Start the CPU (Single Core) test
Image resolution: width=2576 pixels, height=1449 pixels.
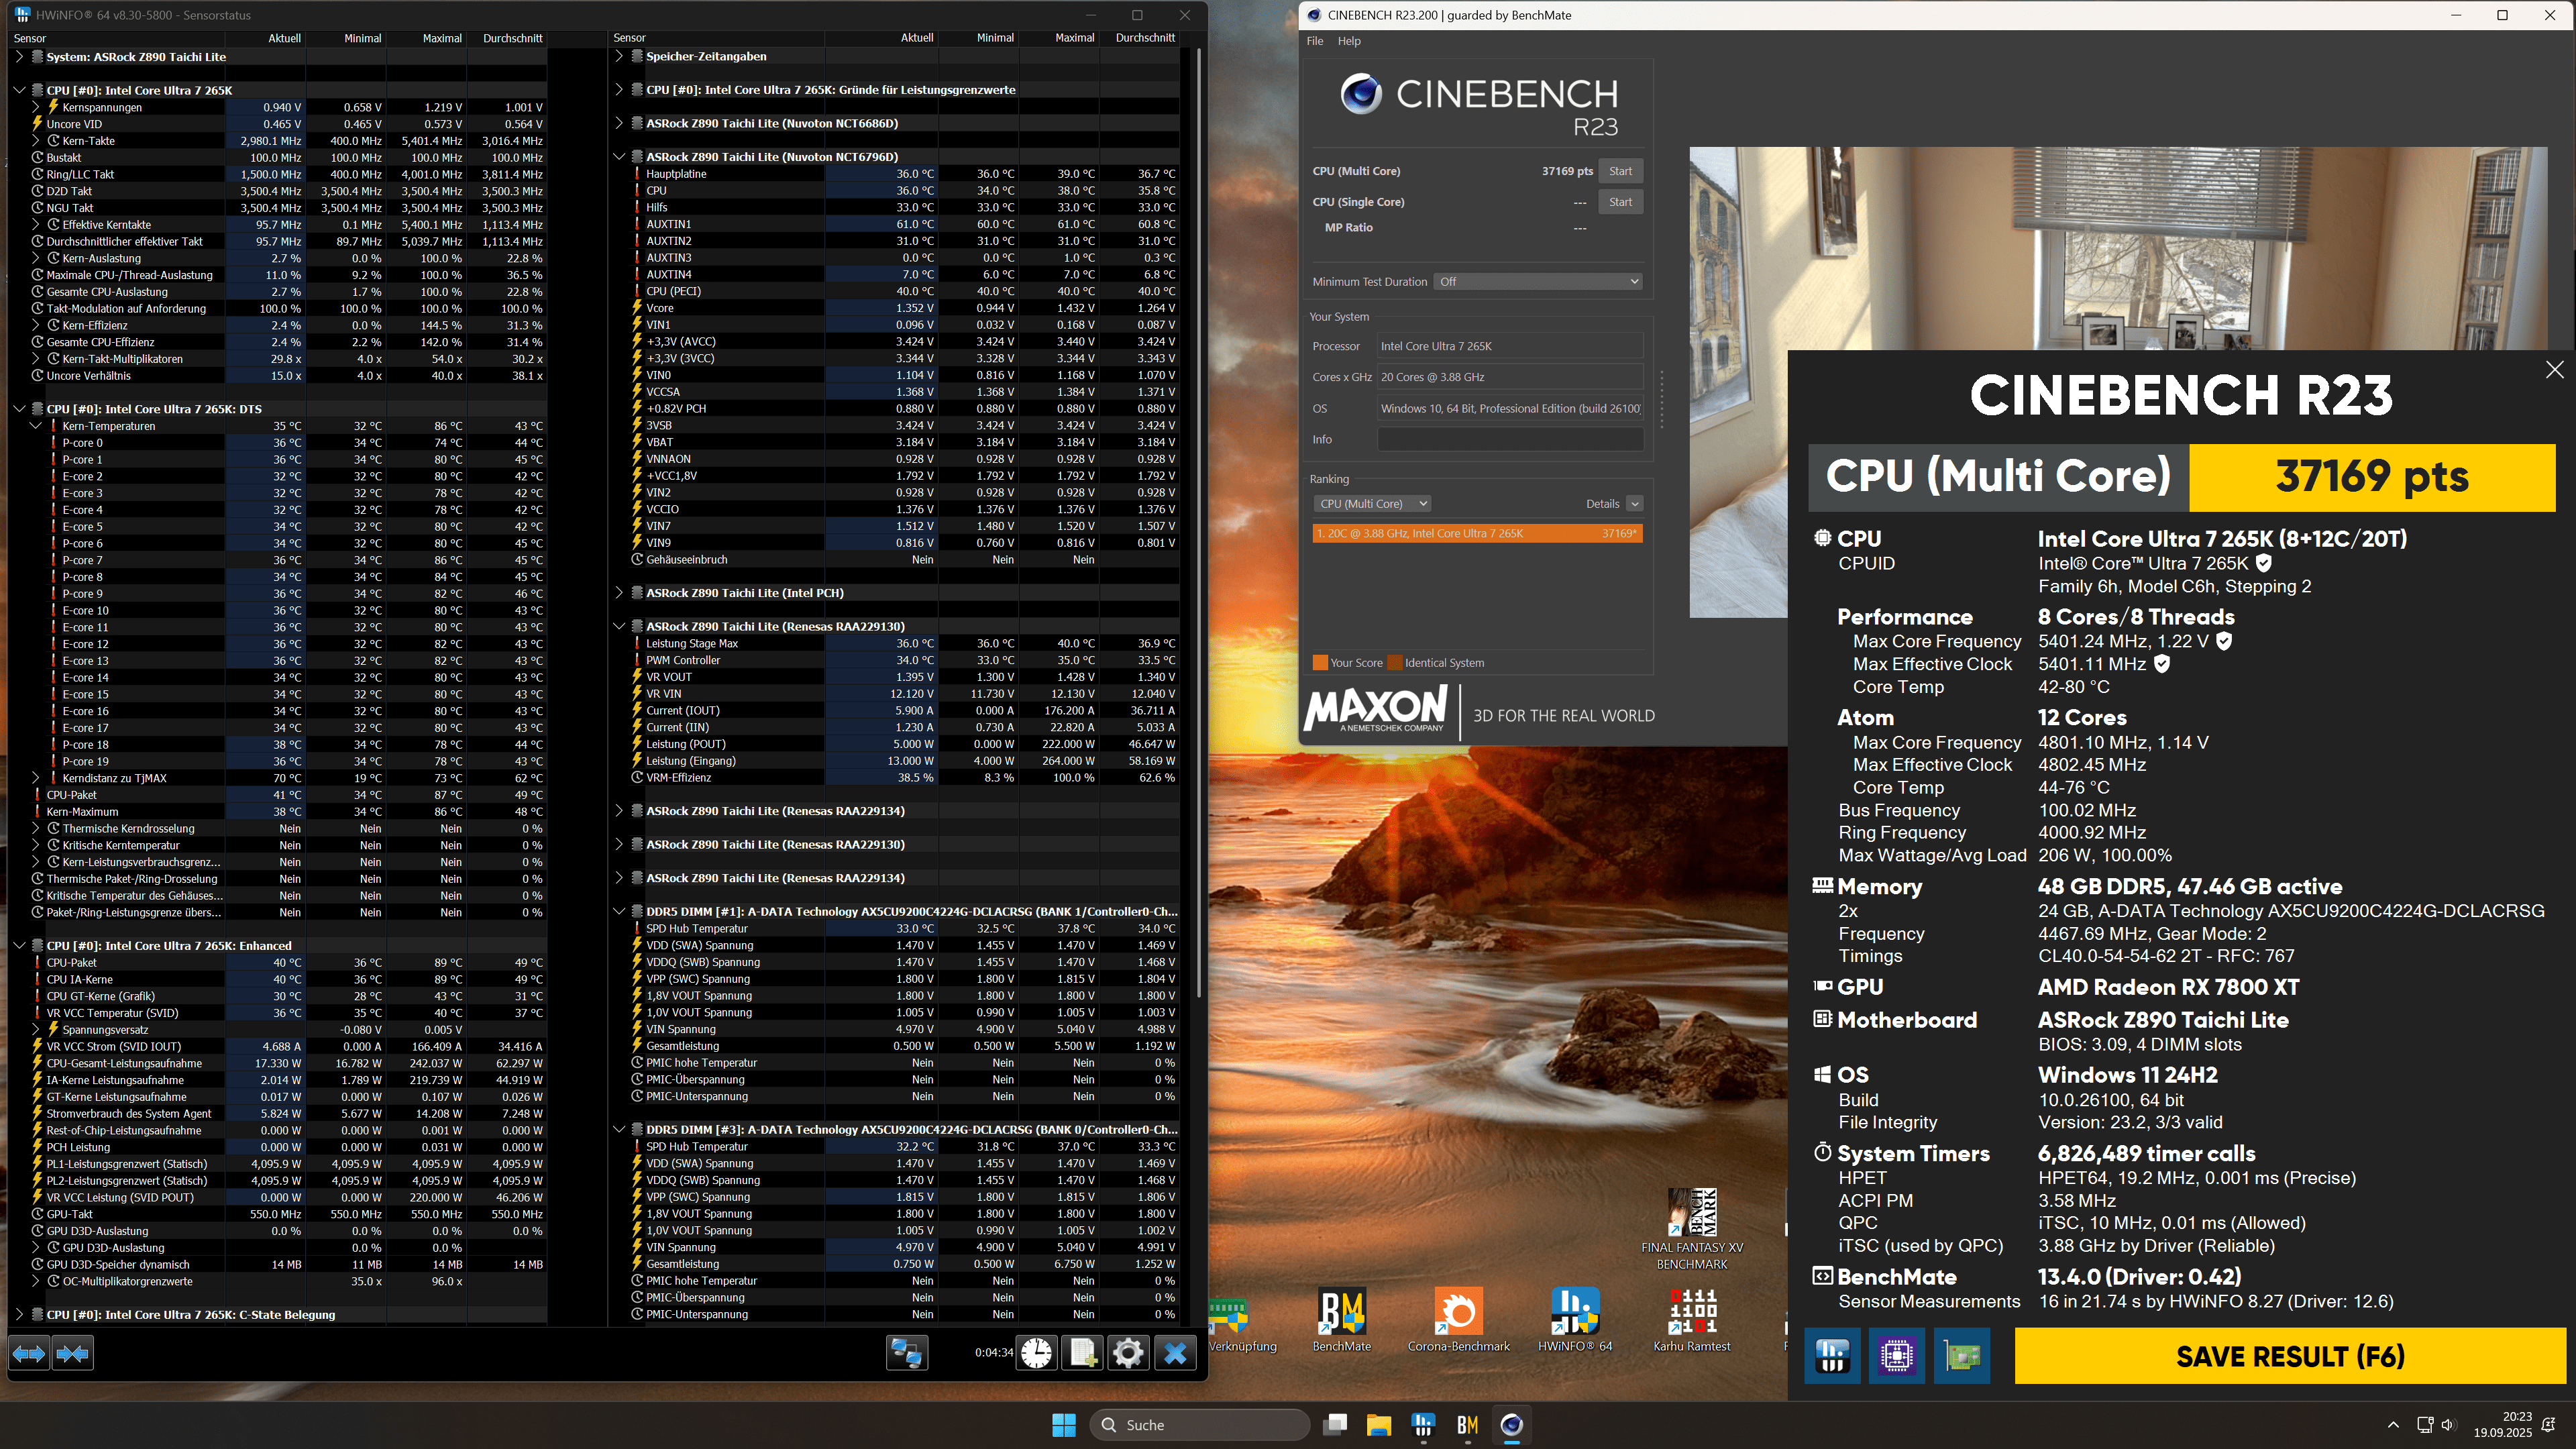point(1620,202)
